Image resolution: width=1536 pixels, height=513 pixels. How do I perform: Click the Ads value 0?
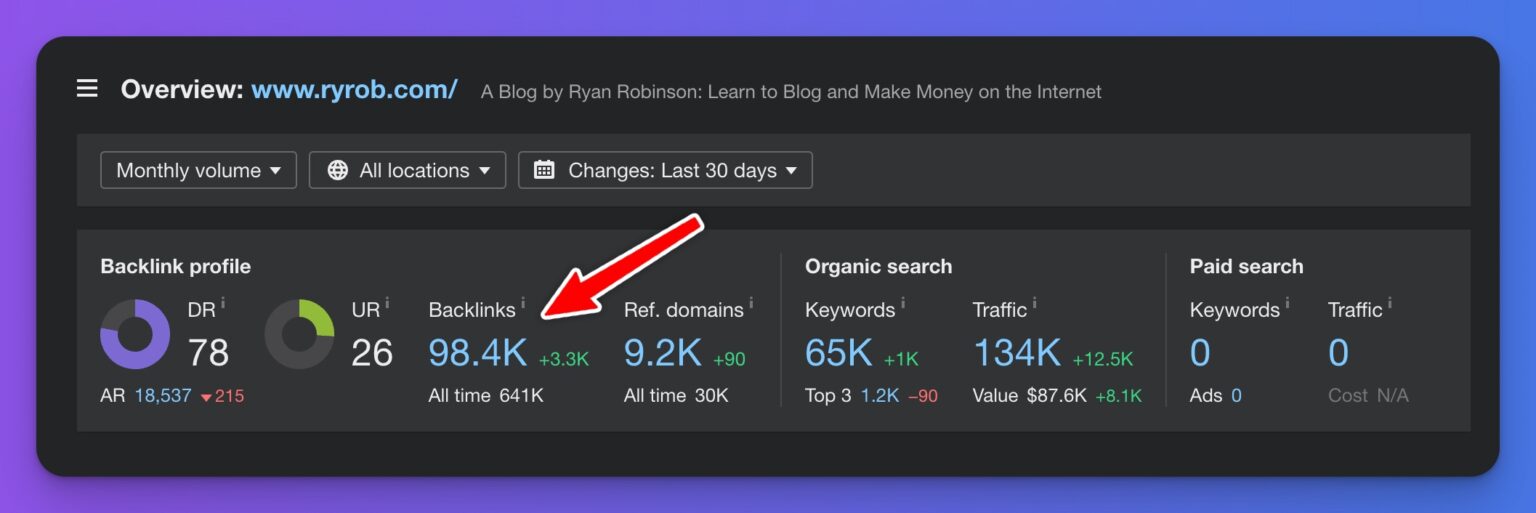pyautogui.click(x=1236, y=396)
